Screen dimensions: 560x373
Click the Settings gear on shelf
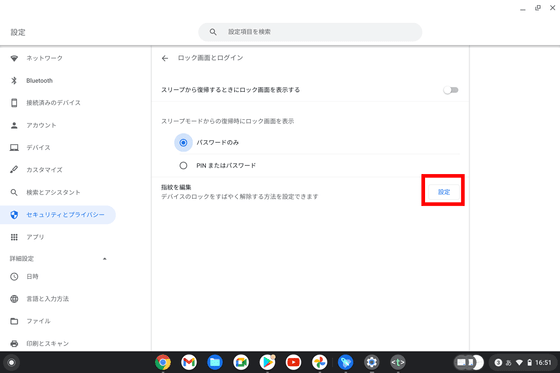tap(371, 363)
